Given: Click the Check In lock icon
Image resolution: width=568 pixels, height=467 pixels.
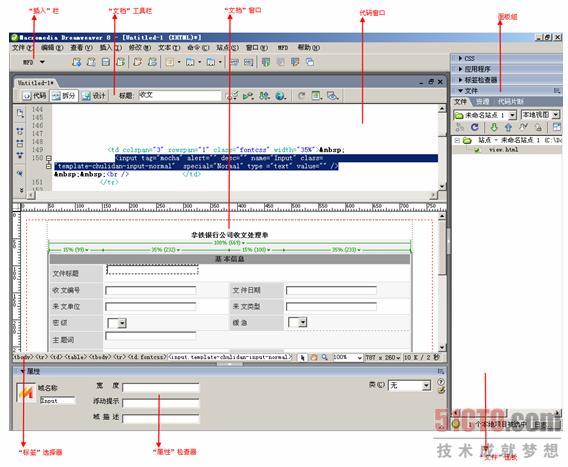Looking at the screenshot, I should click(x=538, y=127).
